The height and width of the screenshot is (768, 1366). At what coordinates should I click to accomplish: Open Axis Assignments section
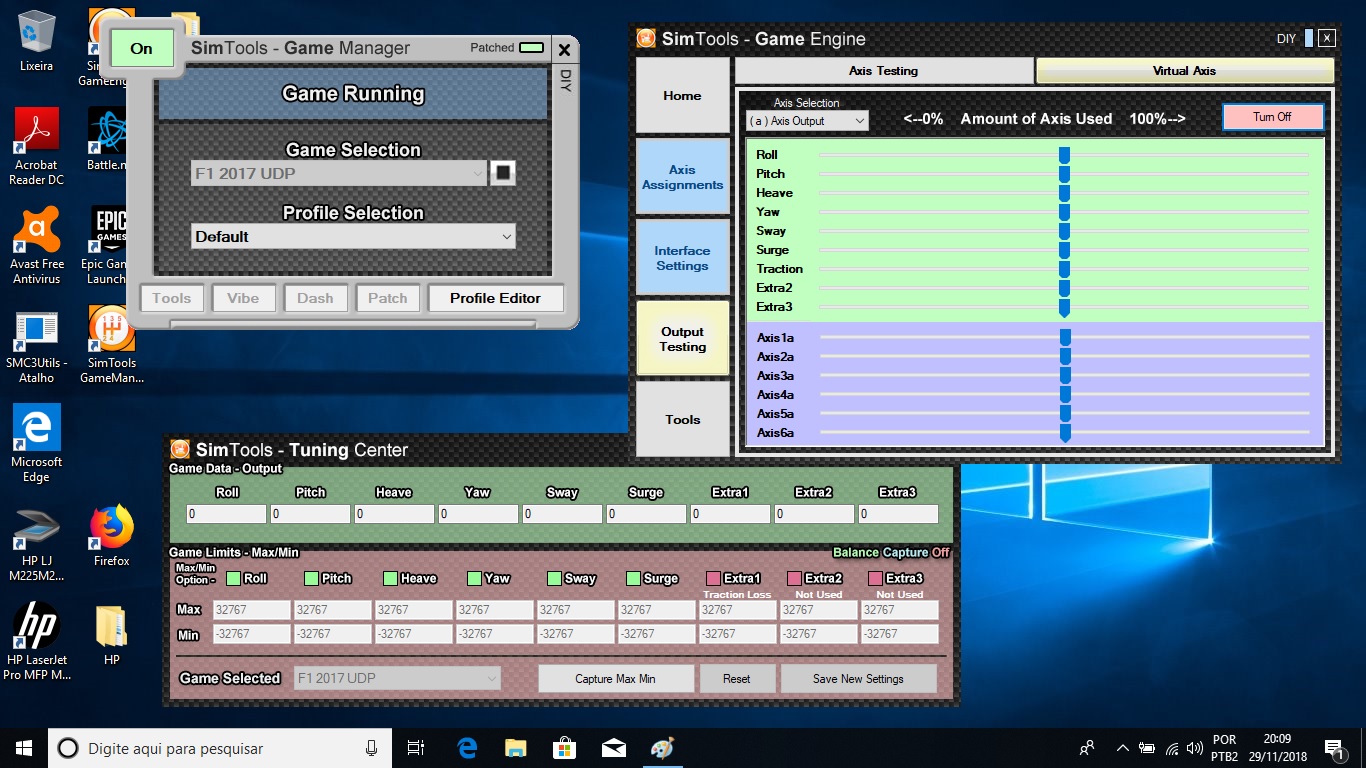tap(682, 177)
